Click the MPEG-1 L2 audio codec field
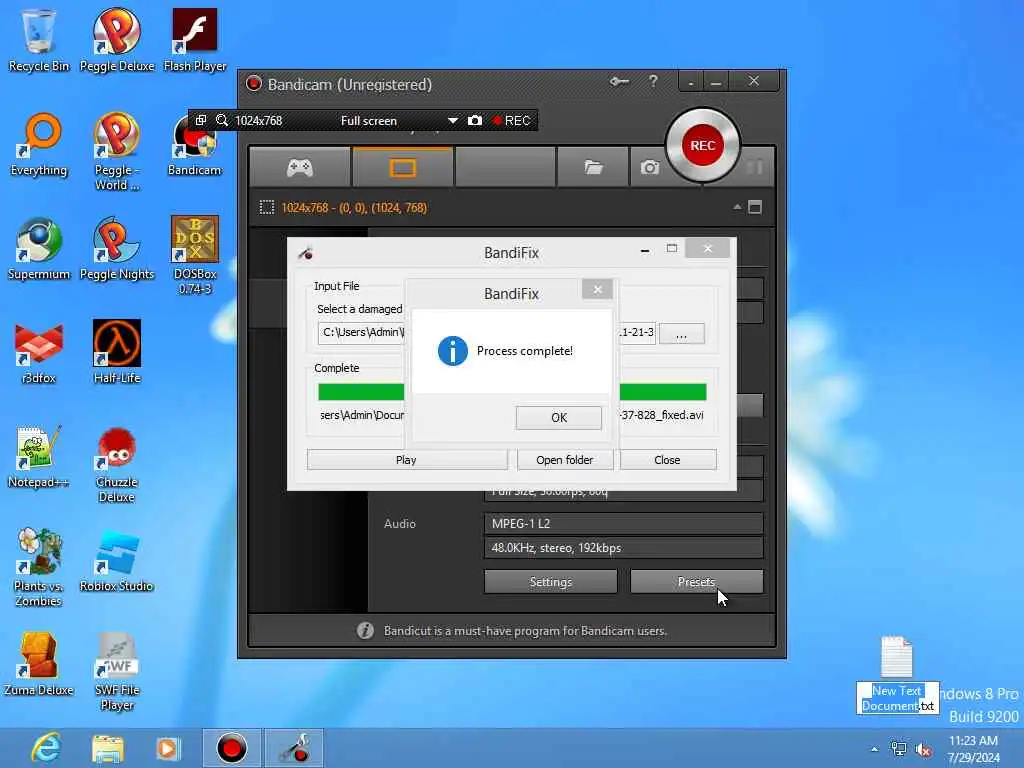This screenshot has width=1024, height=768. point(623,524)
